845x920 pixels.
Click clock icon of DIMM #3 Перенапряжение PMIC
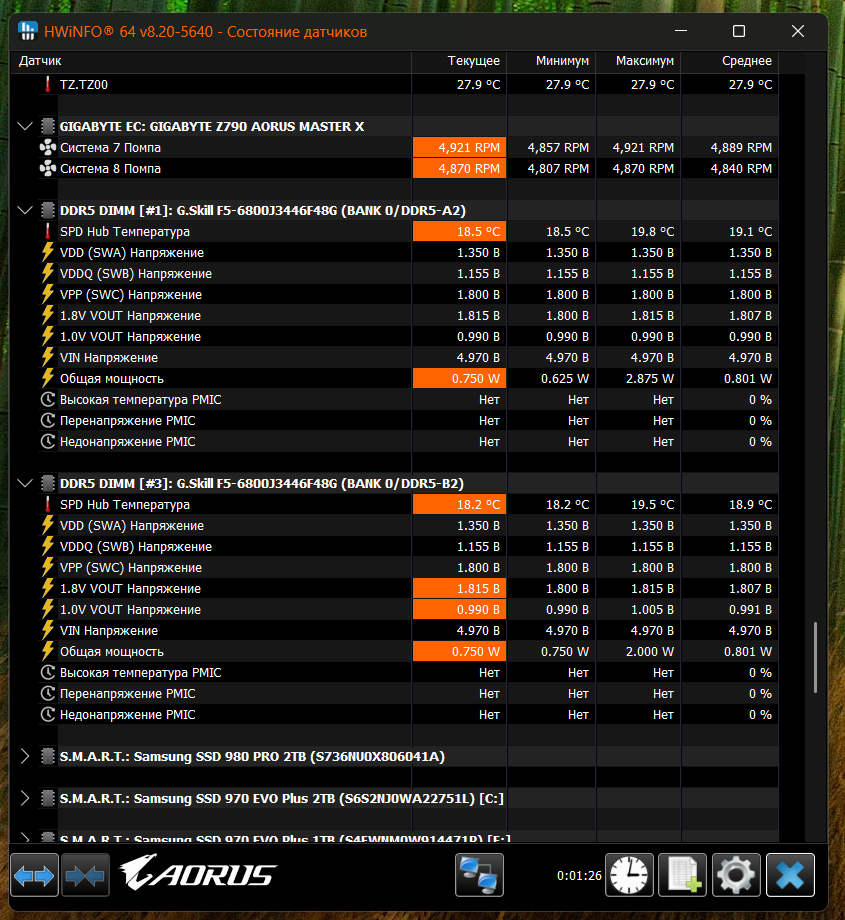[48, 694]
